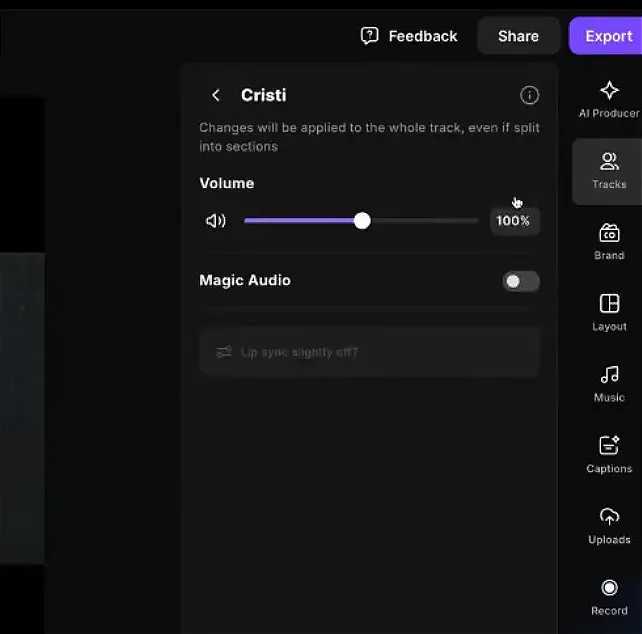Mute with the volume speaker icon
642x634 pixels.
[x=215, y=221]
